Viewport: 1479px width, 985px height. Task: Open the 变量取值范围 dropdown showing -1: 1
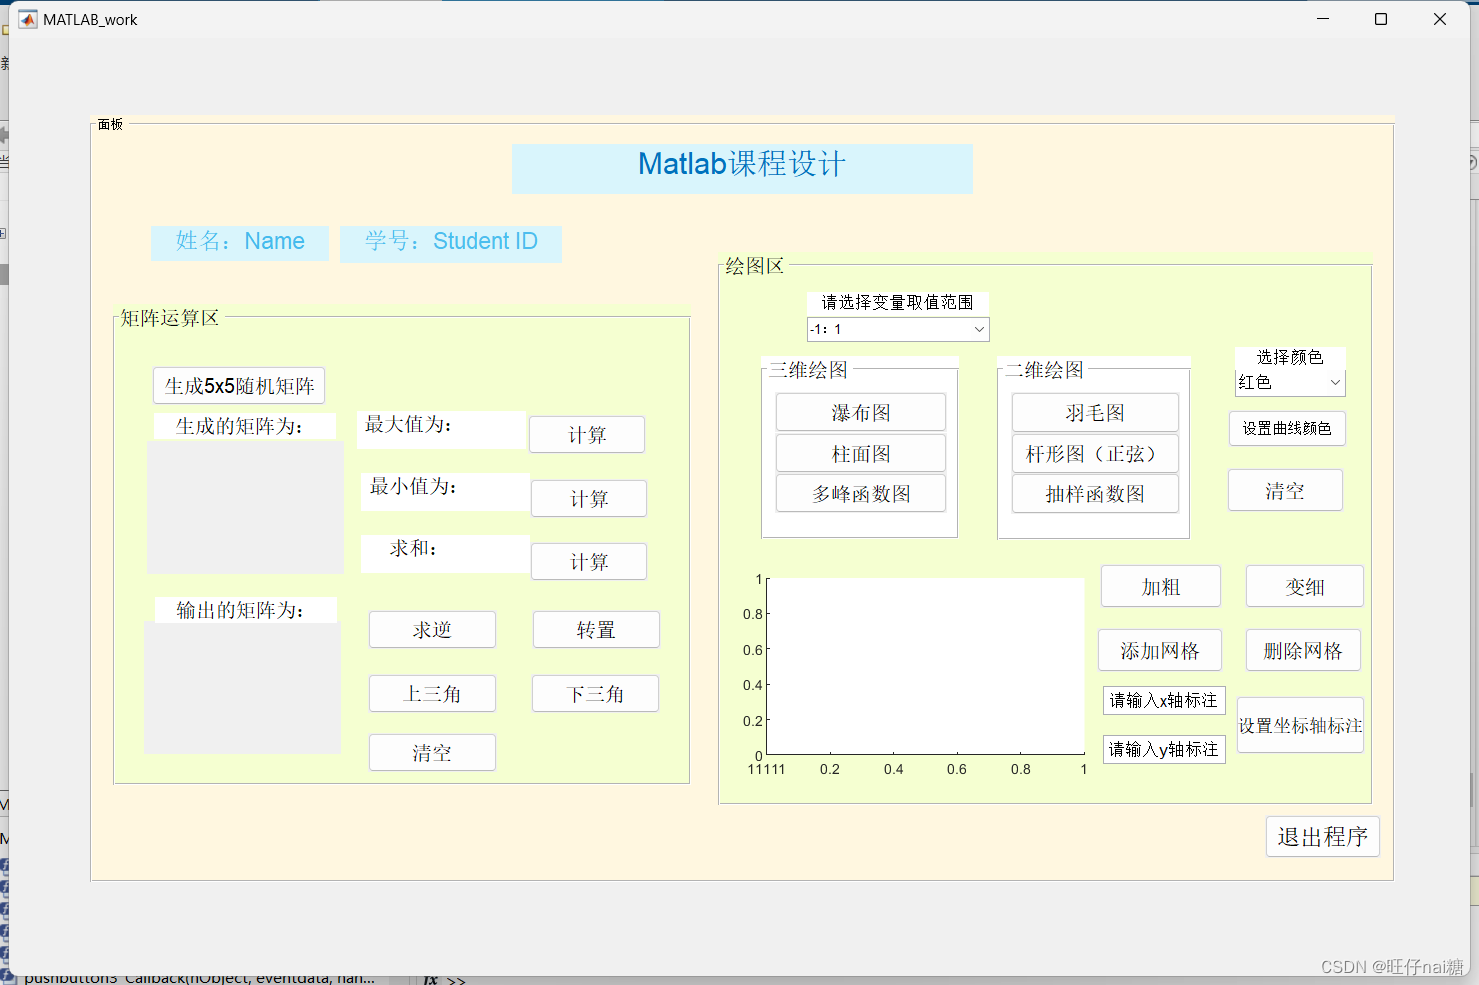(898, 329)
